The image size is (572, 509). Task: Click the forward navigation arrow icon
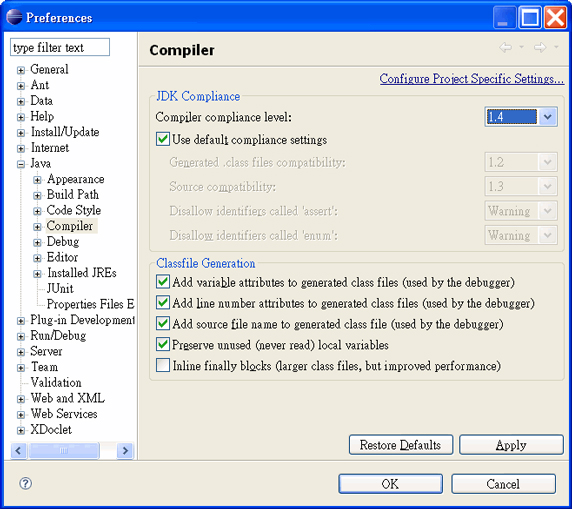tap(540, 47)
